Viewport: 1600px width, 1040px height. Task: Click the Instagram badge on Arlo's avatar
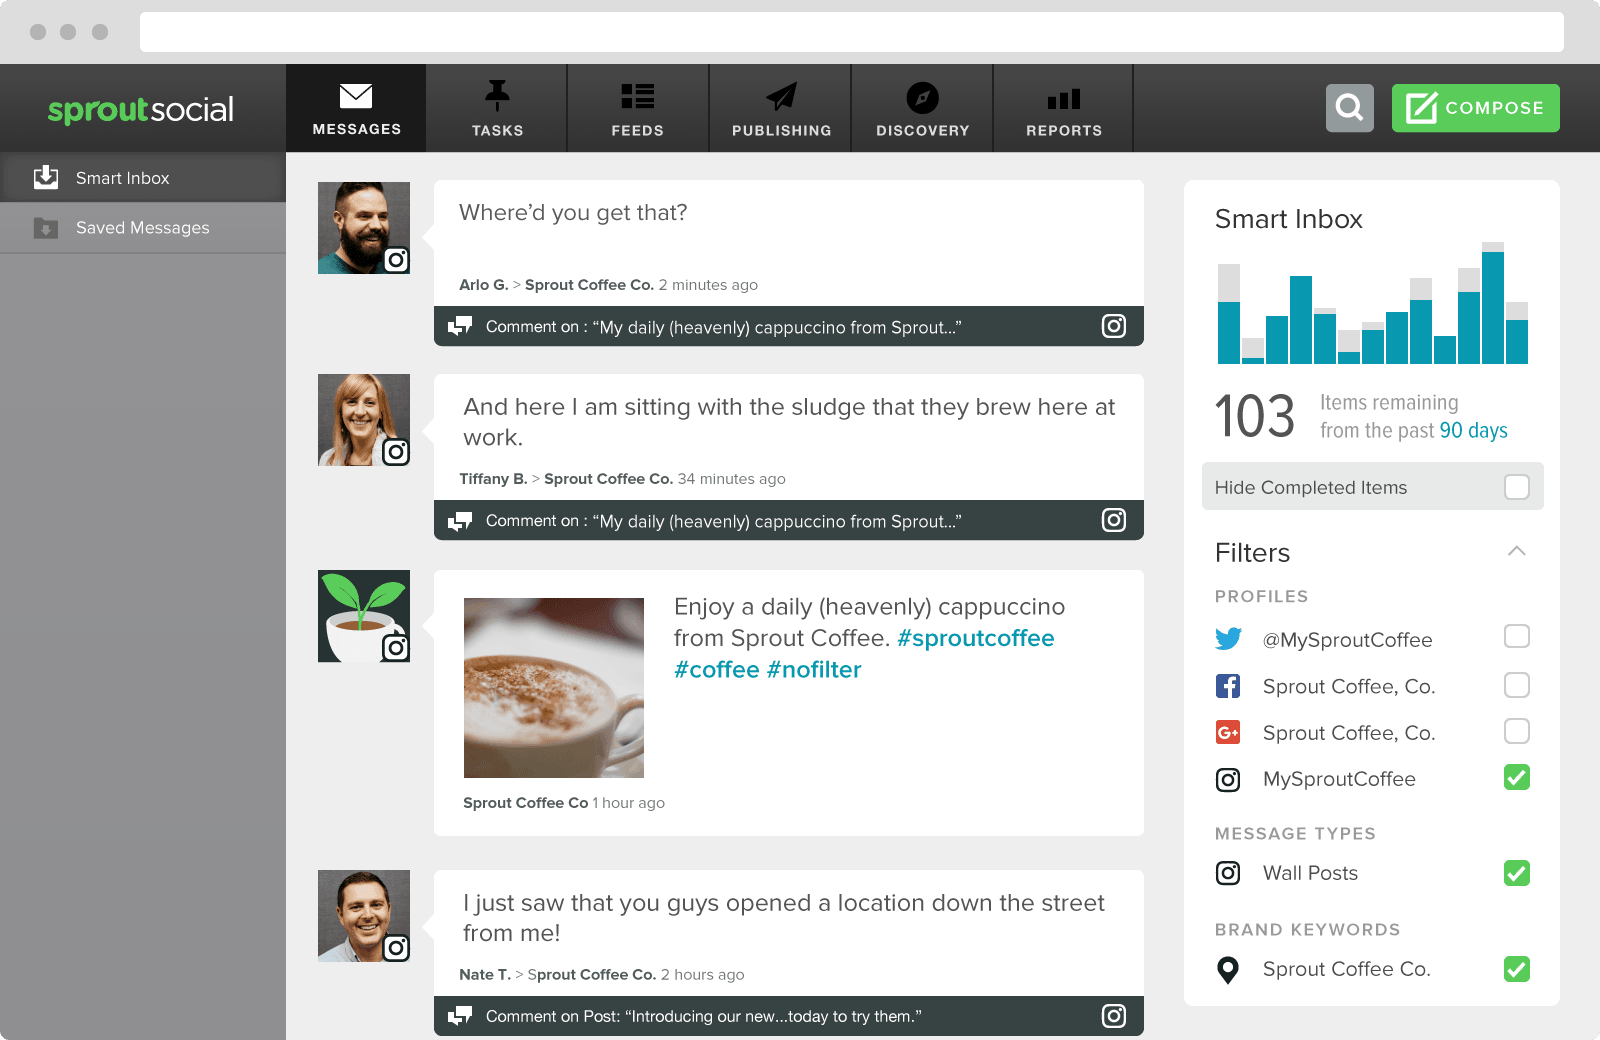tap(396, 260)
